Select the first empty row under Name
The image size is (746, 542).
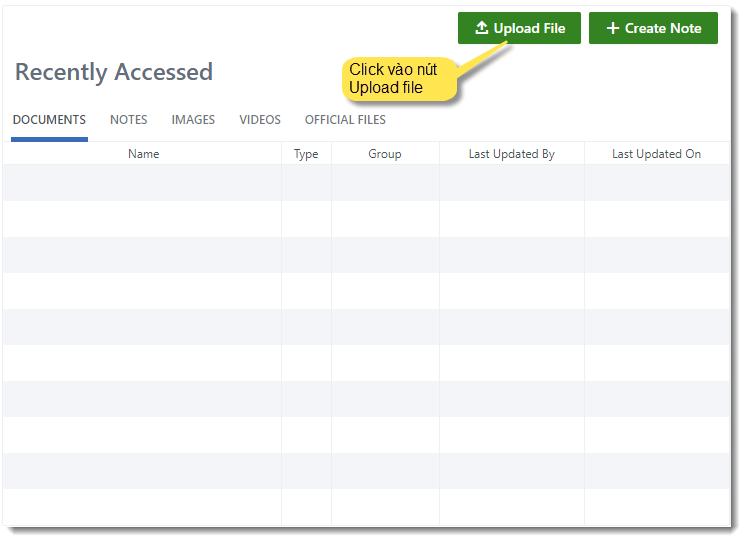143,183
